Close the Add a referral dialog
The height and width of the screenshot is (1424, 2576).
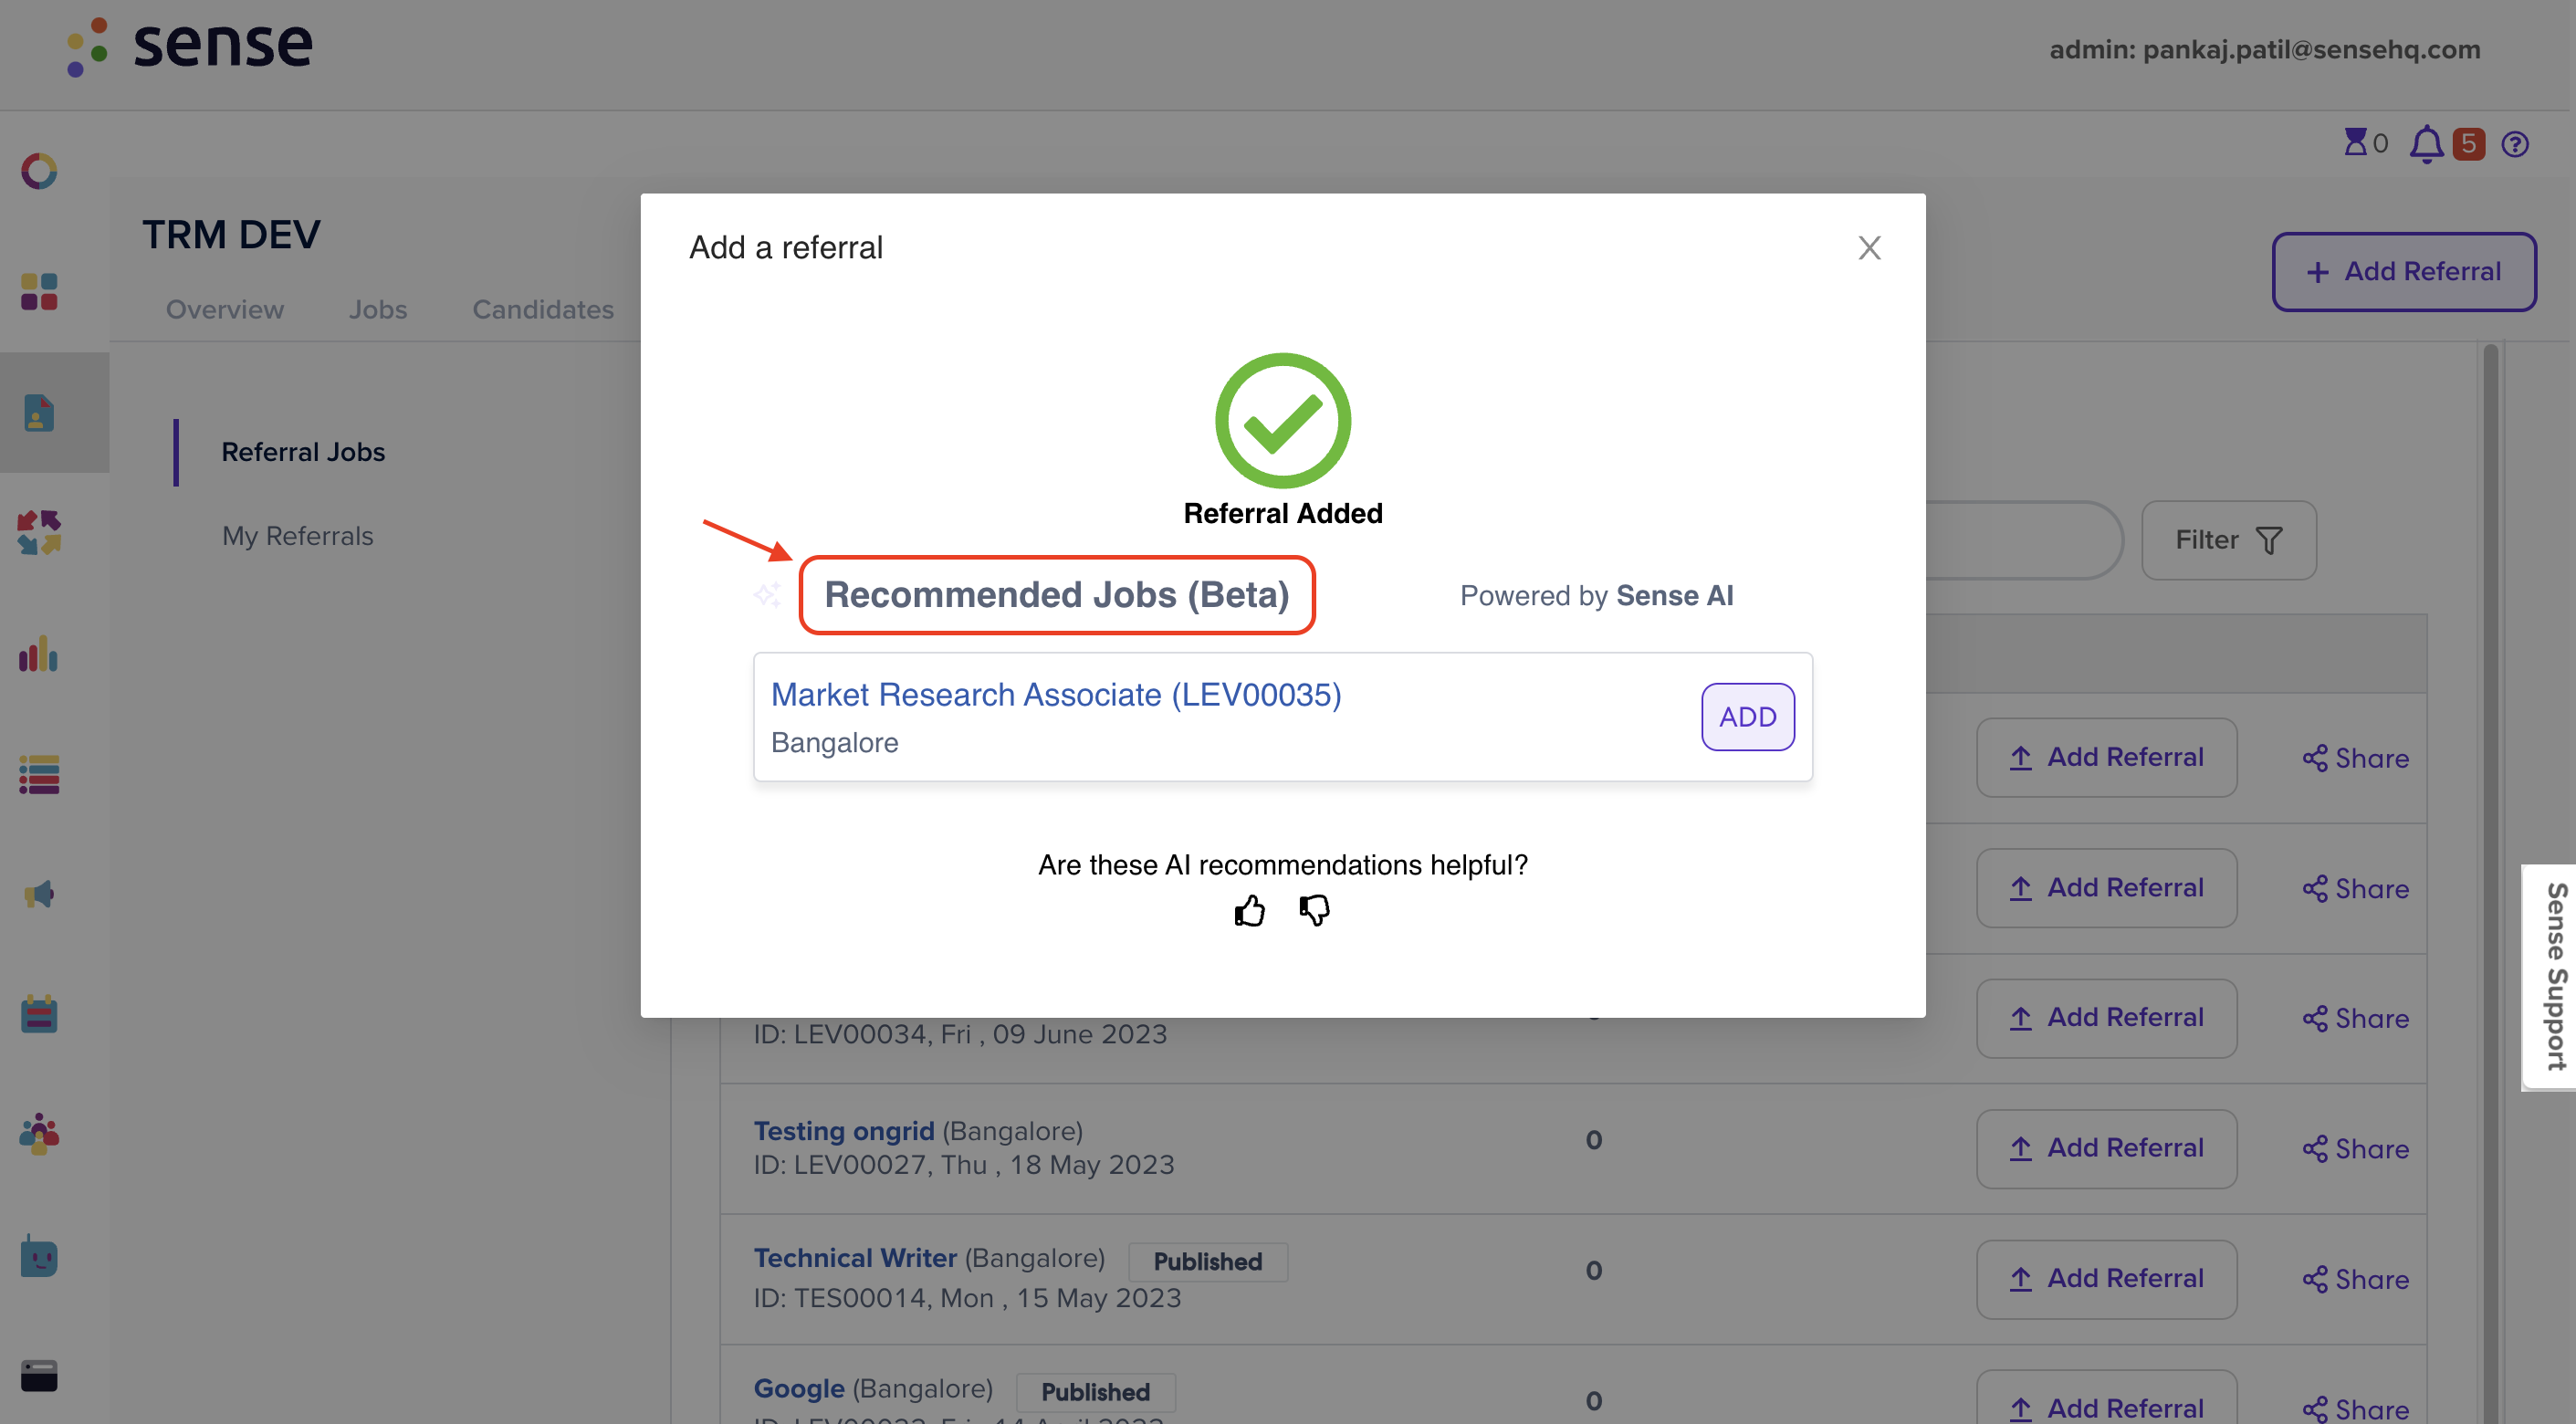click(1869, 248)
